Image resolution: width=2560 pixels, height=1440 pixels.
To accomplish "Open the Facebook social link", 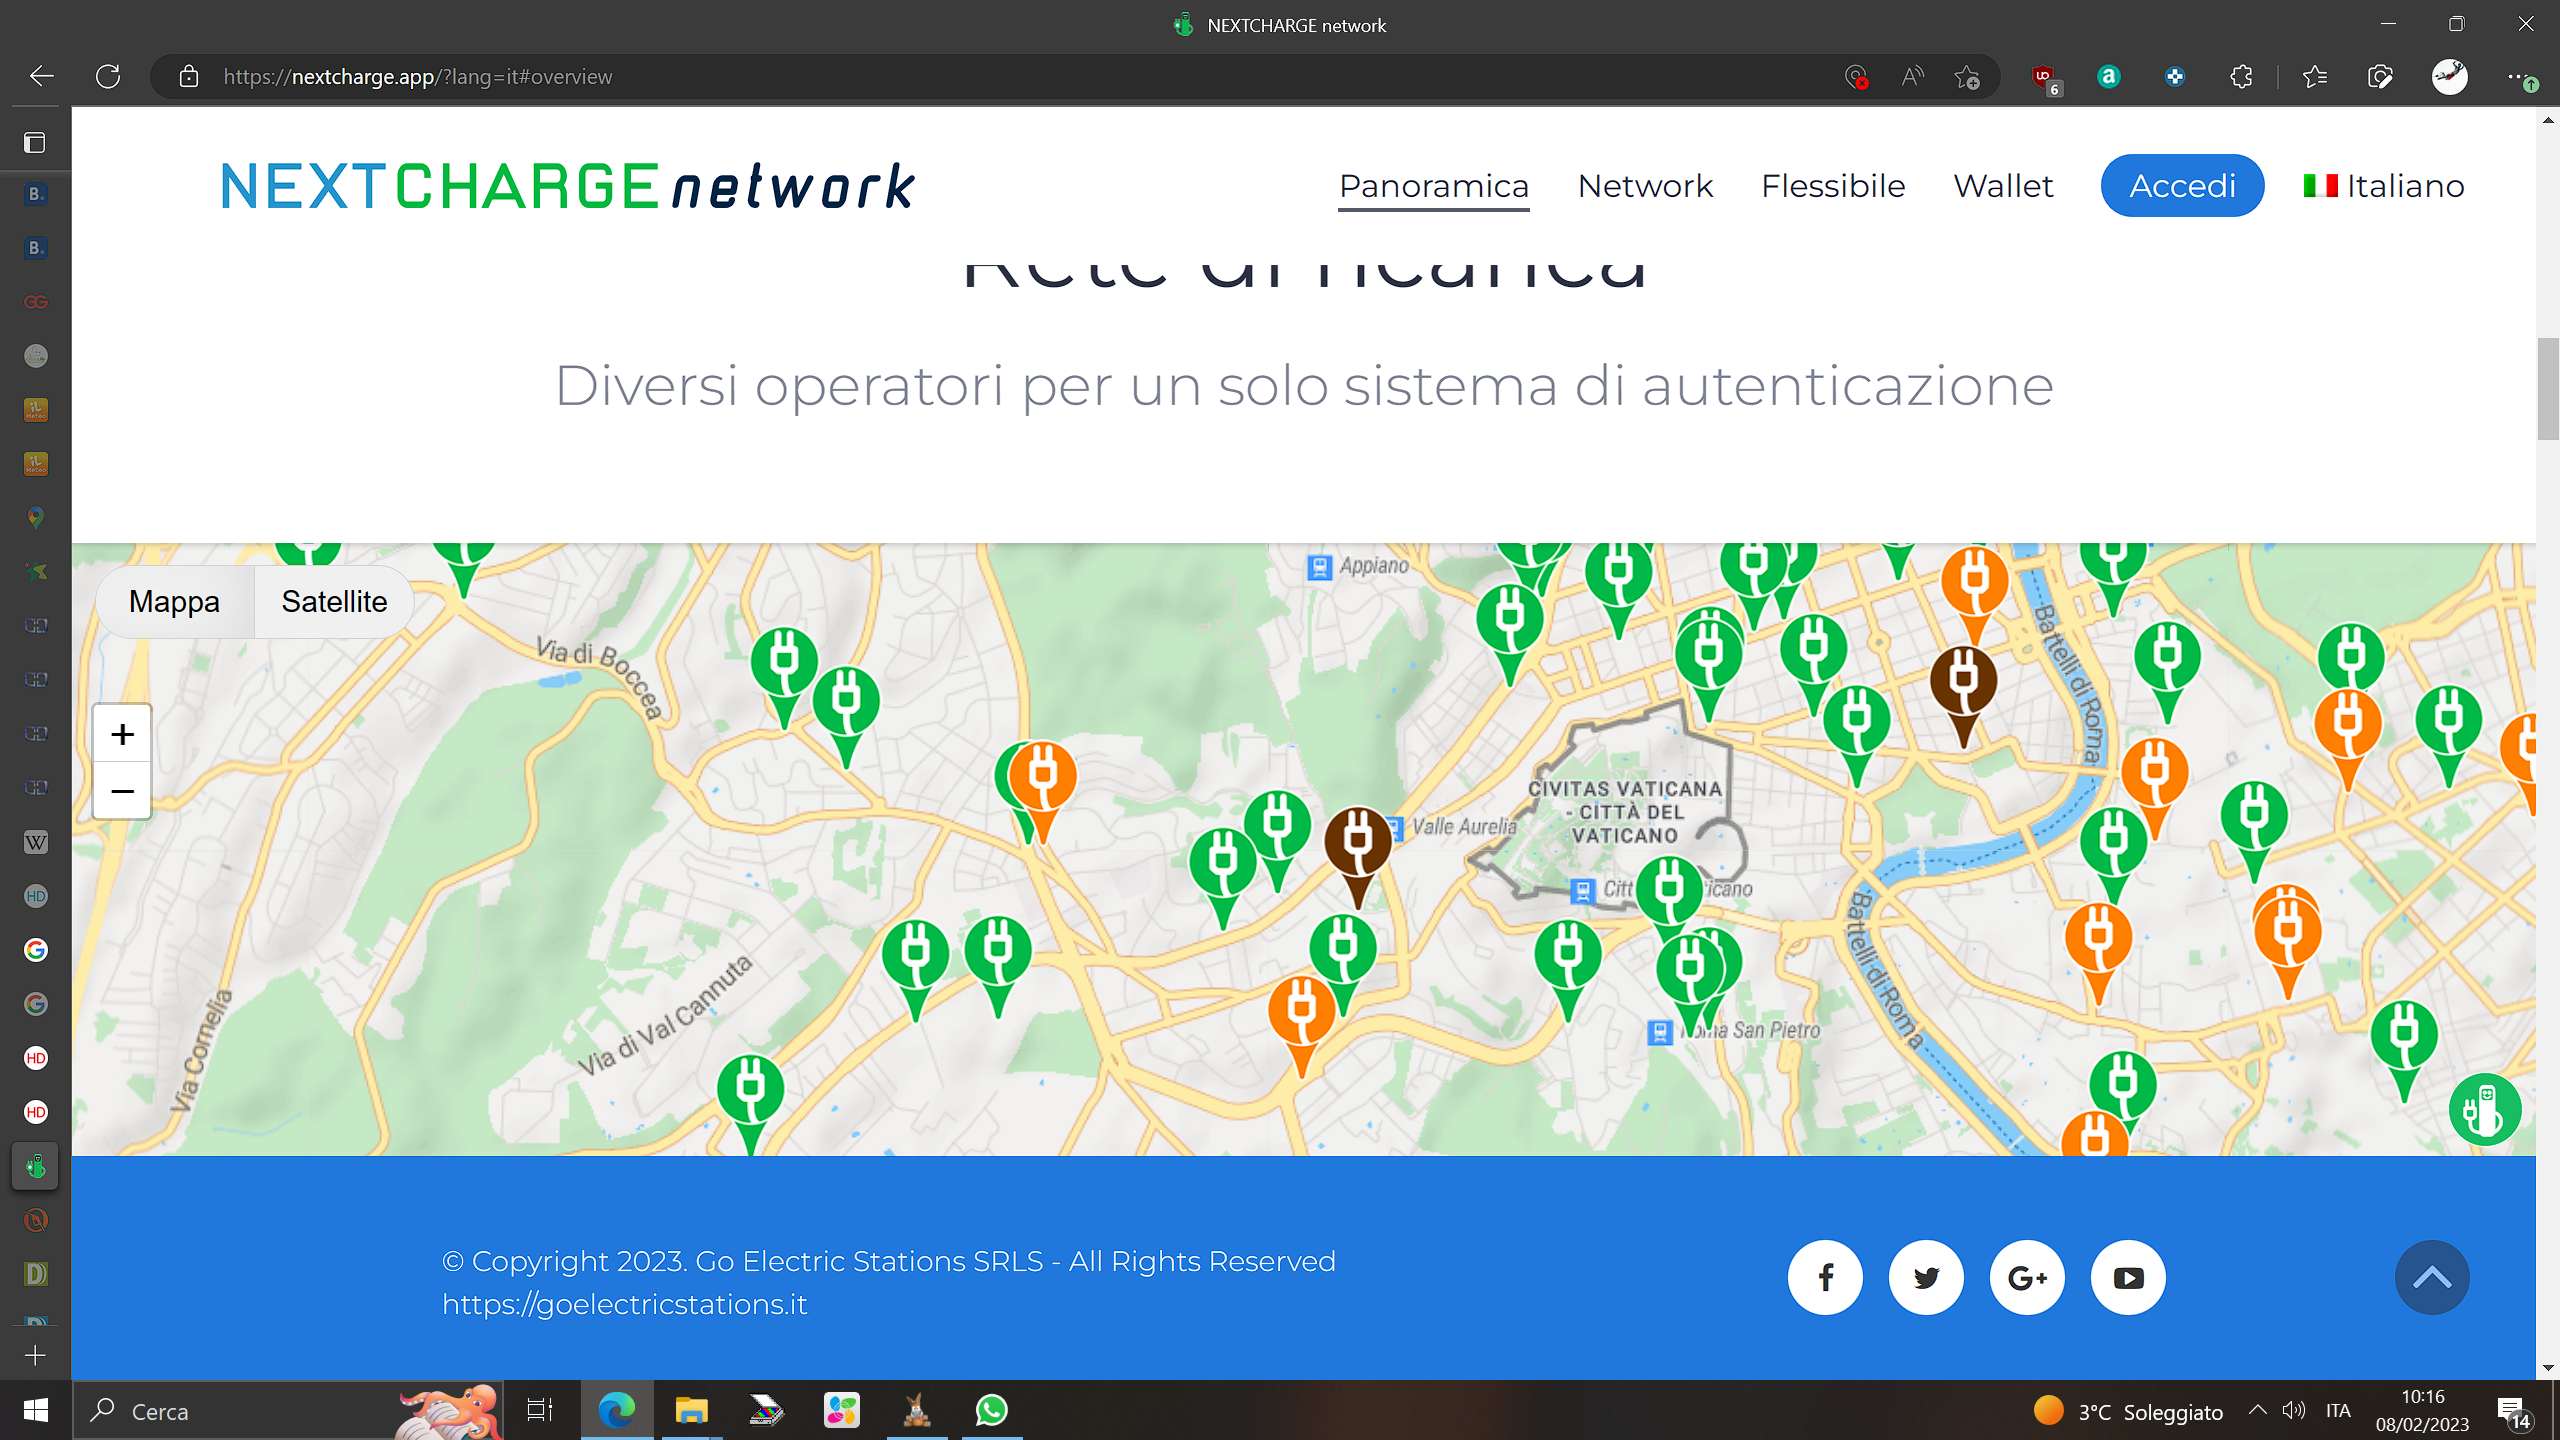I will [x=1825, y=1278].
